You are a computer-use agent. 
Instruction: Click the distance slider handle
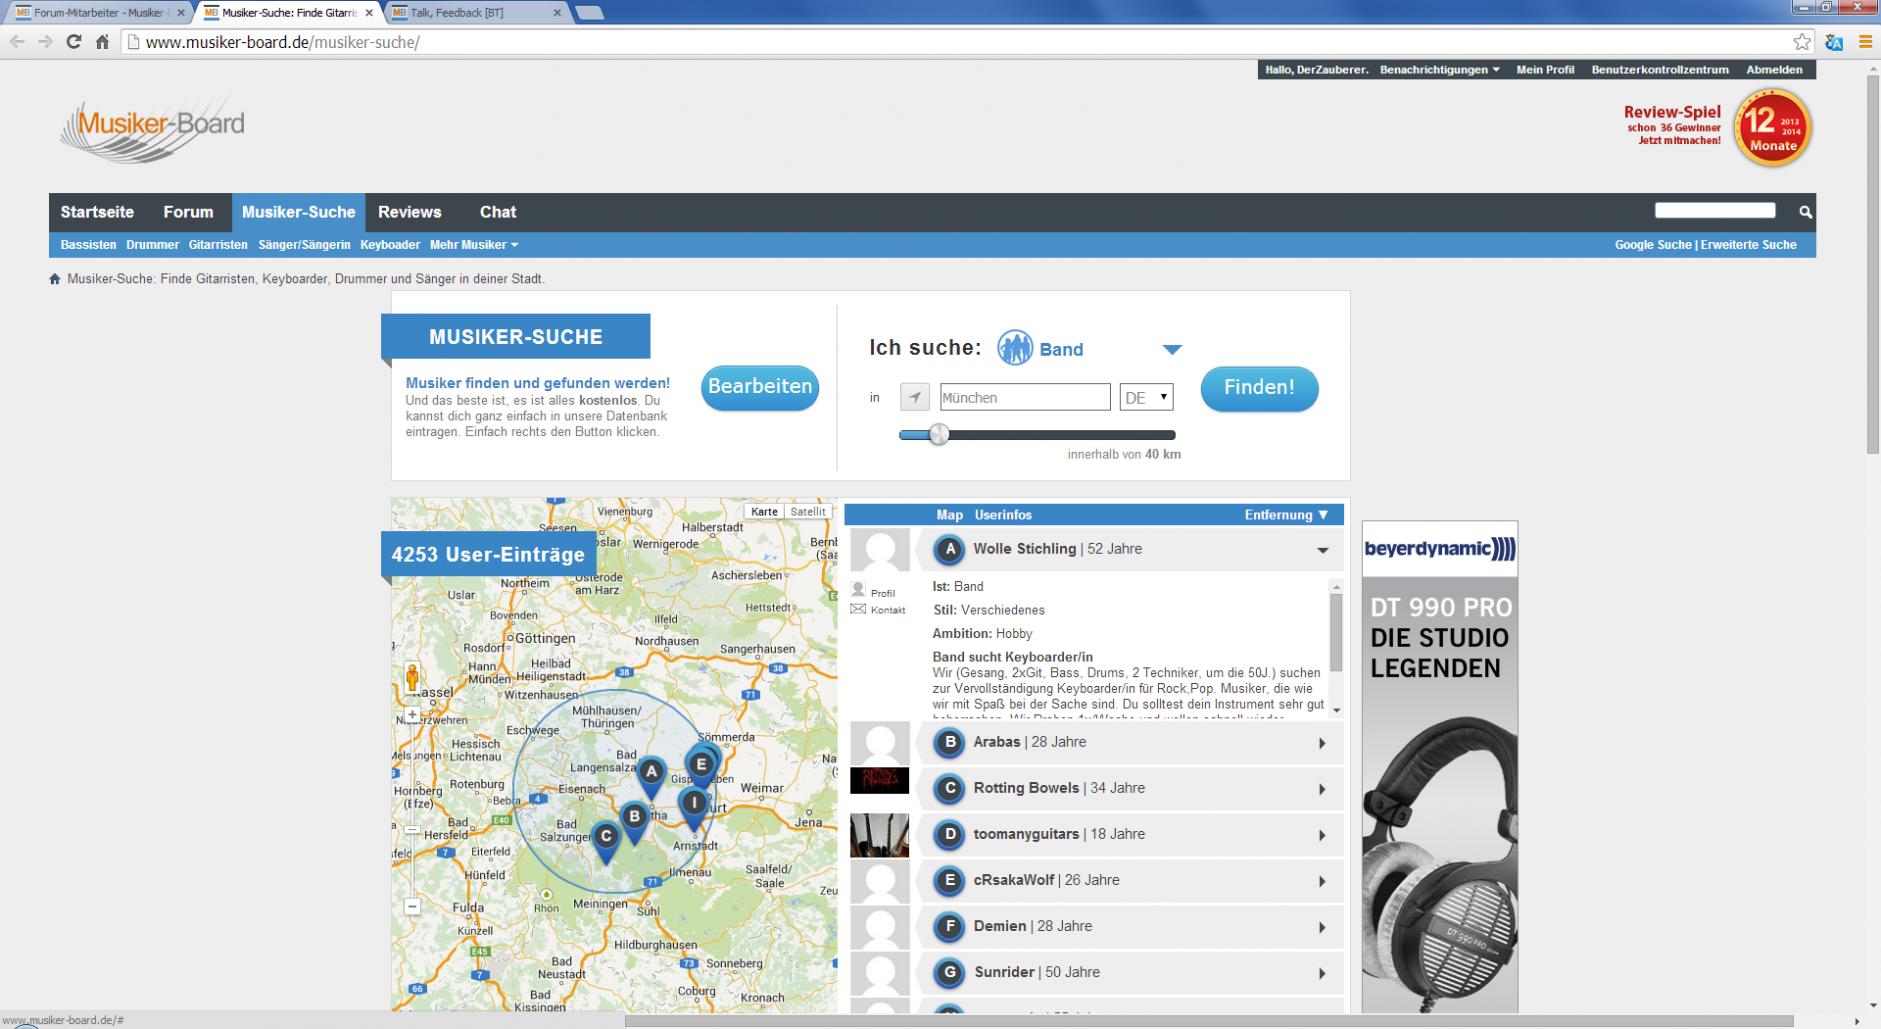pos(938,434)
